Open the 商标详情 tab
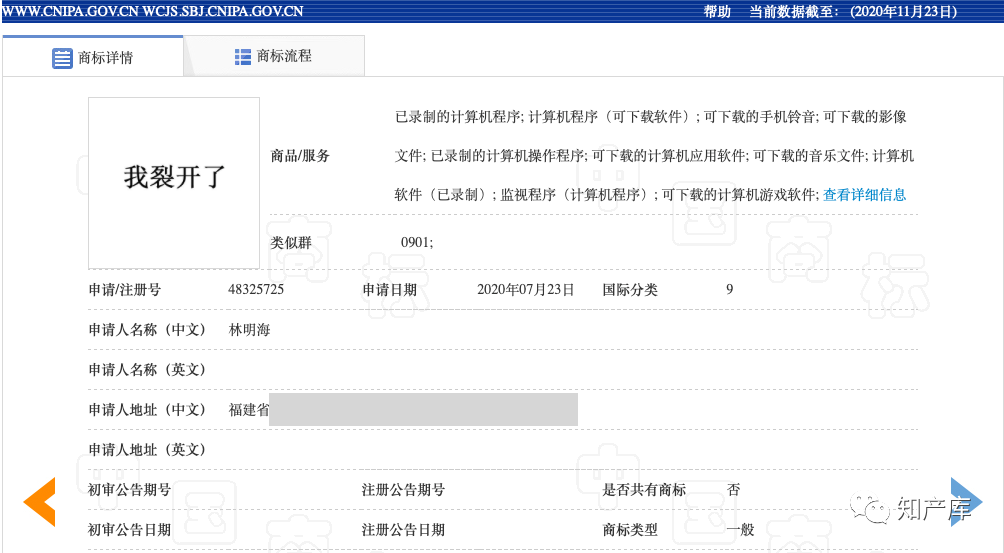 click(x=93, y=56)
